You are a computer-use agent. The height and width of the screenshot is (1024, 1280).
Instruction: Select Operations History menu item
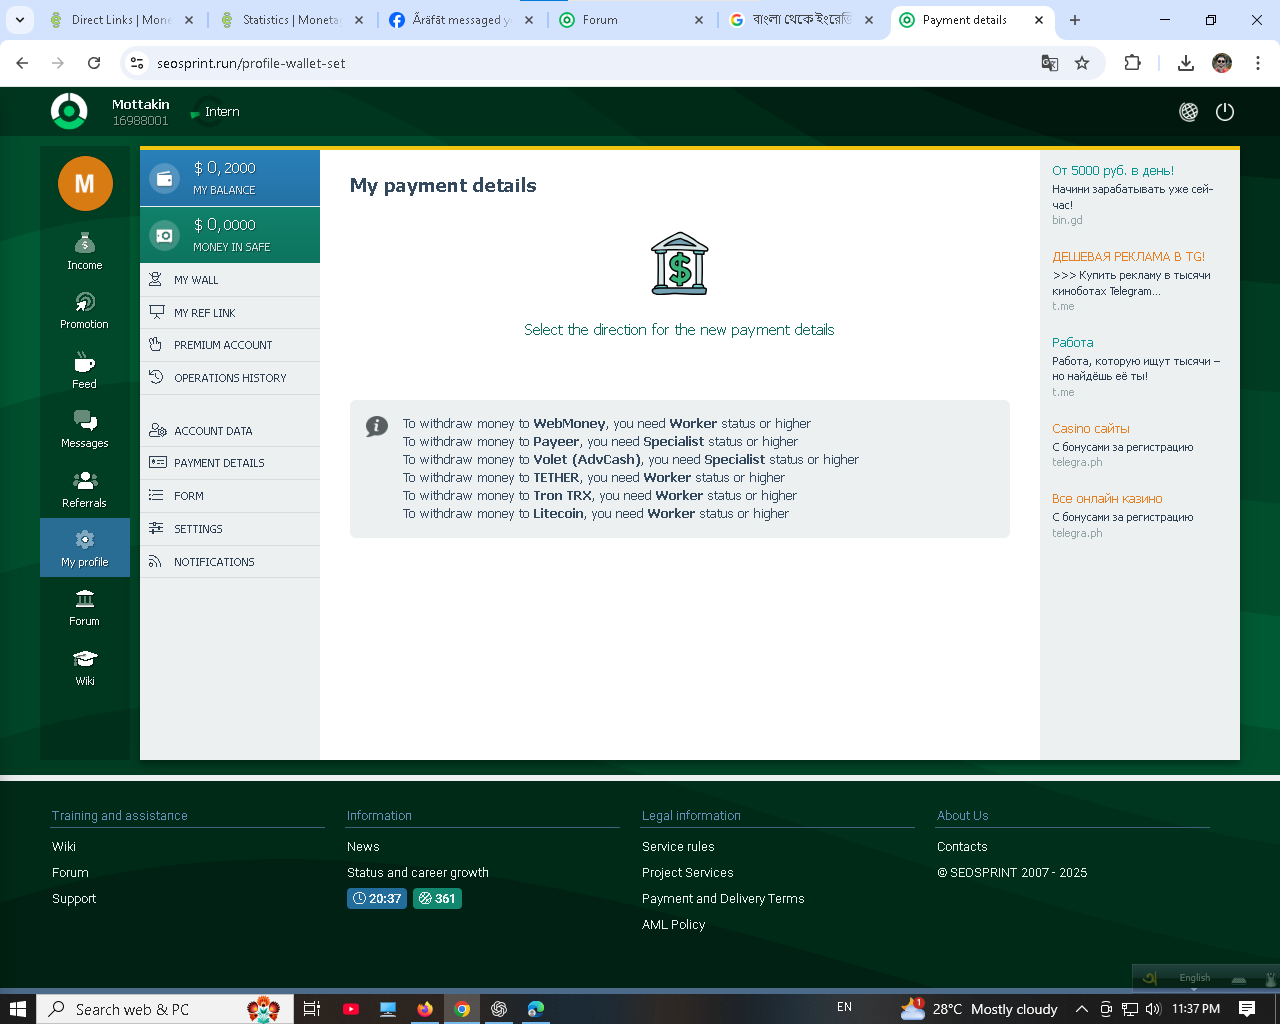tap(230, 378)
